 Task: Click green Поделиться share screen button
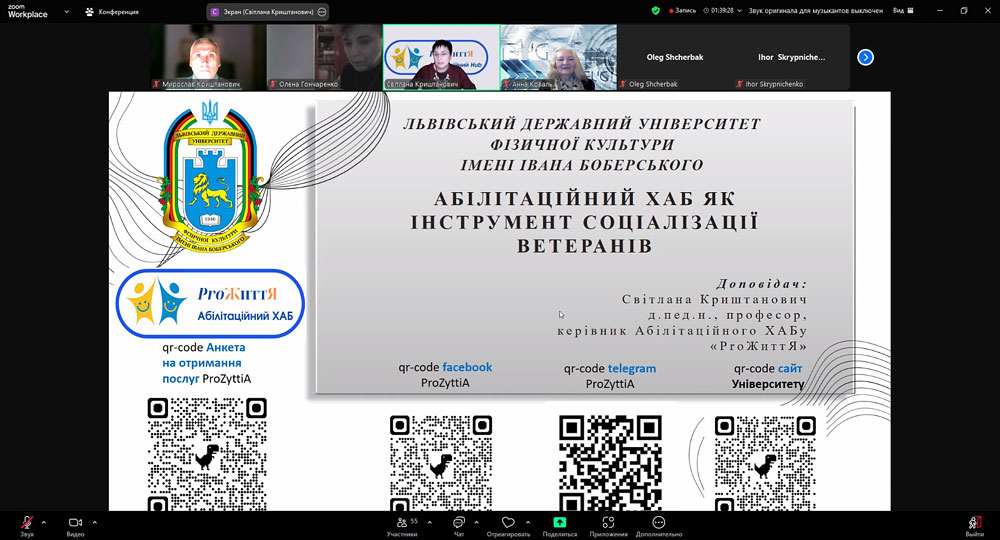[559, 525]
